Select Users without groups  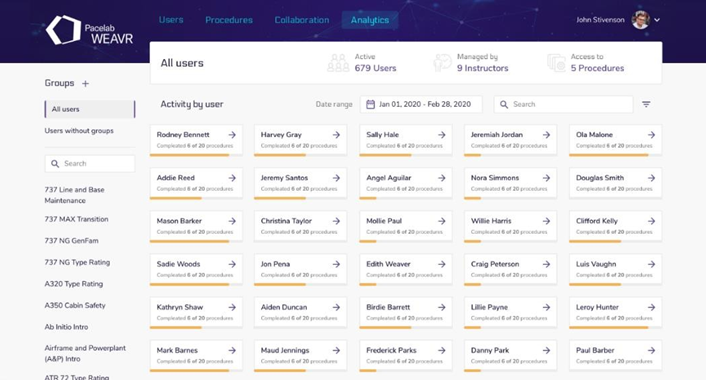(79, 131)
